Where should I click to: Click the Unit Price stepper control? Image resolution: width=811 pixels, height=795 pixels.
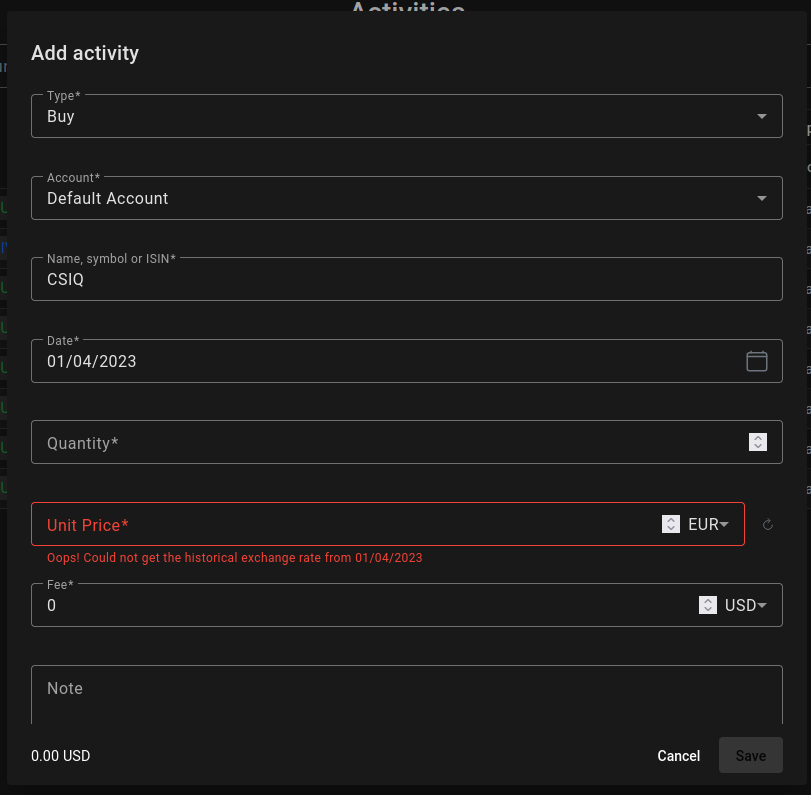670,524
